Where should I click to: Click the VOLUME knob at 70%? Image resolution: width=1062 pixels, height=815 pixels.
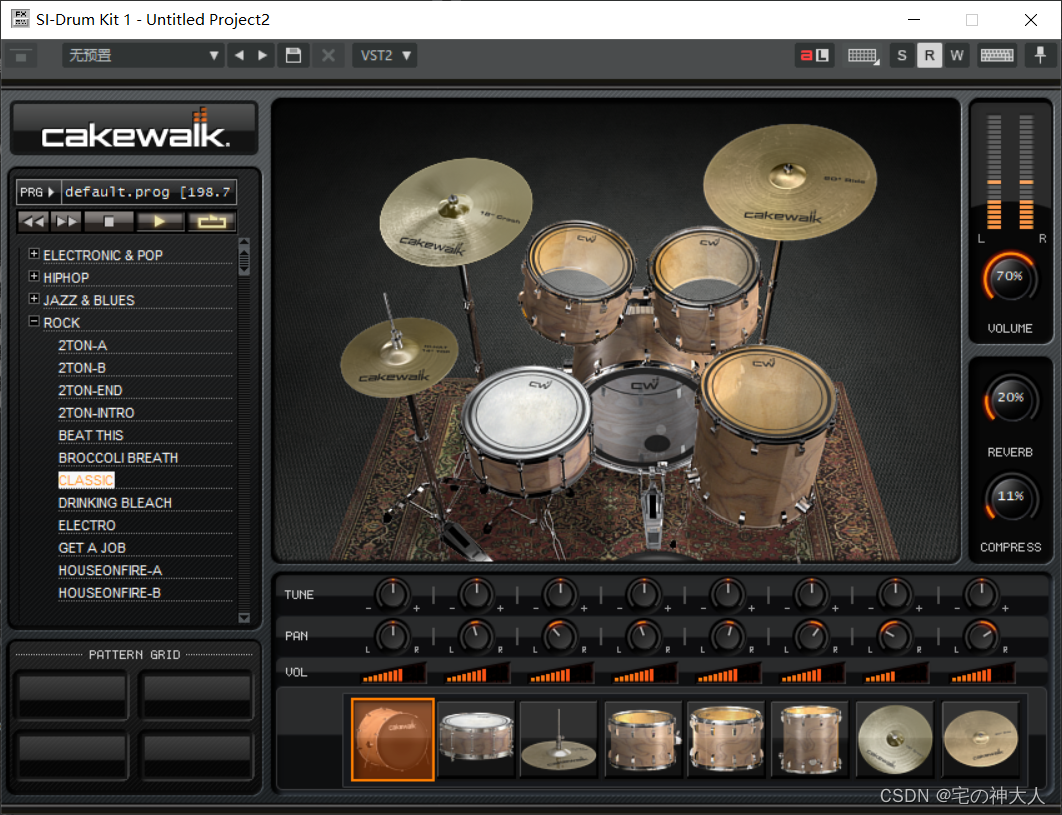tap(1009, 277)
